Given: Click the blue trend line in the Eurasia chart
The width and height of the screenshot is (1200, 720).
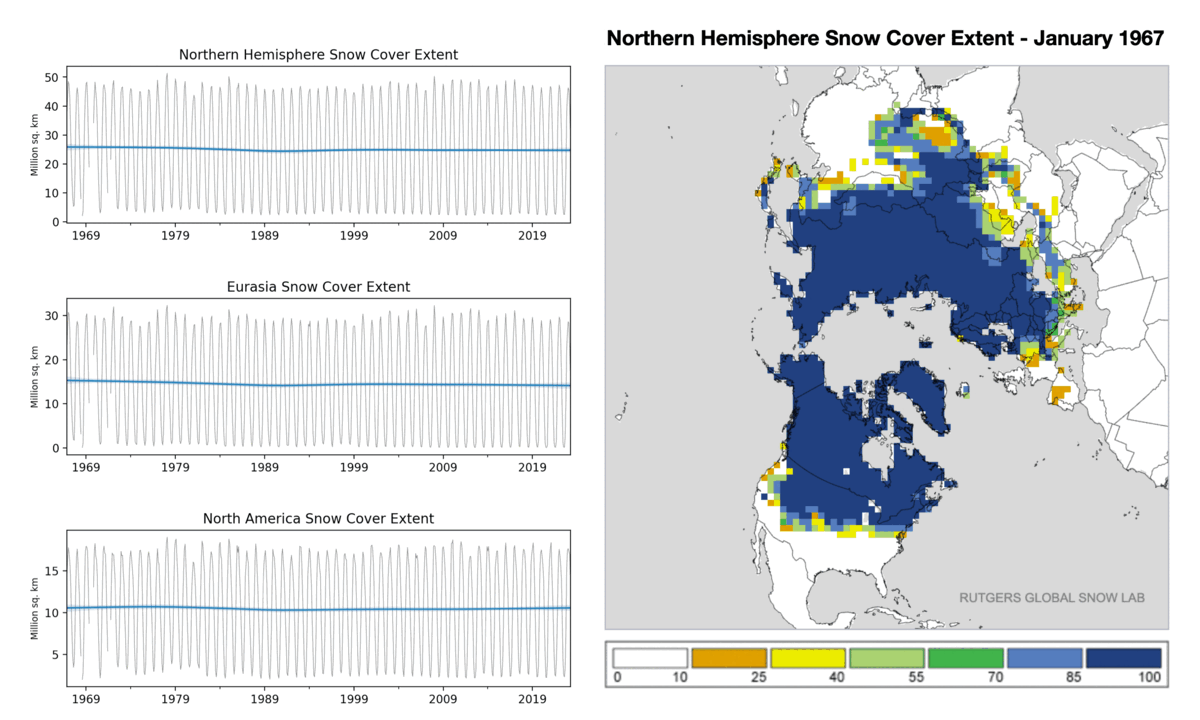Looking at the screenshot, I should pos(318,384).
